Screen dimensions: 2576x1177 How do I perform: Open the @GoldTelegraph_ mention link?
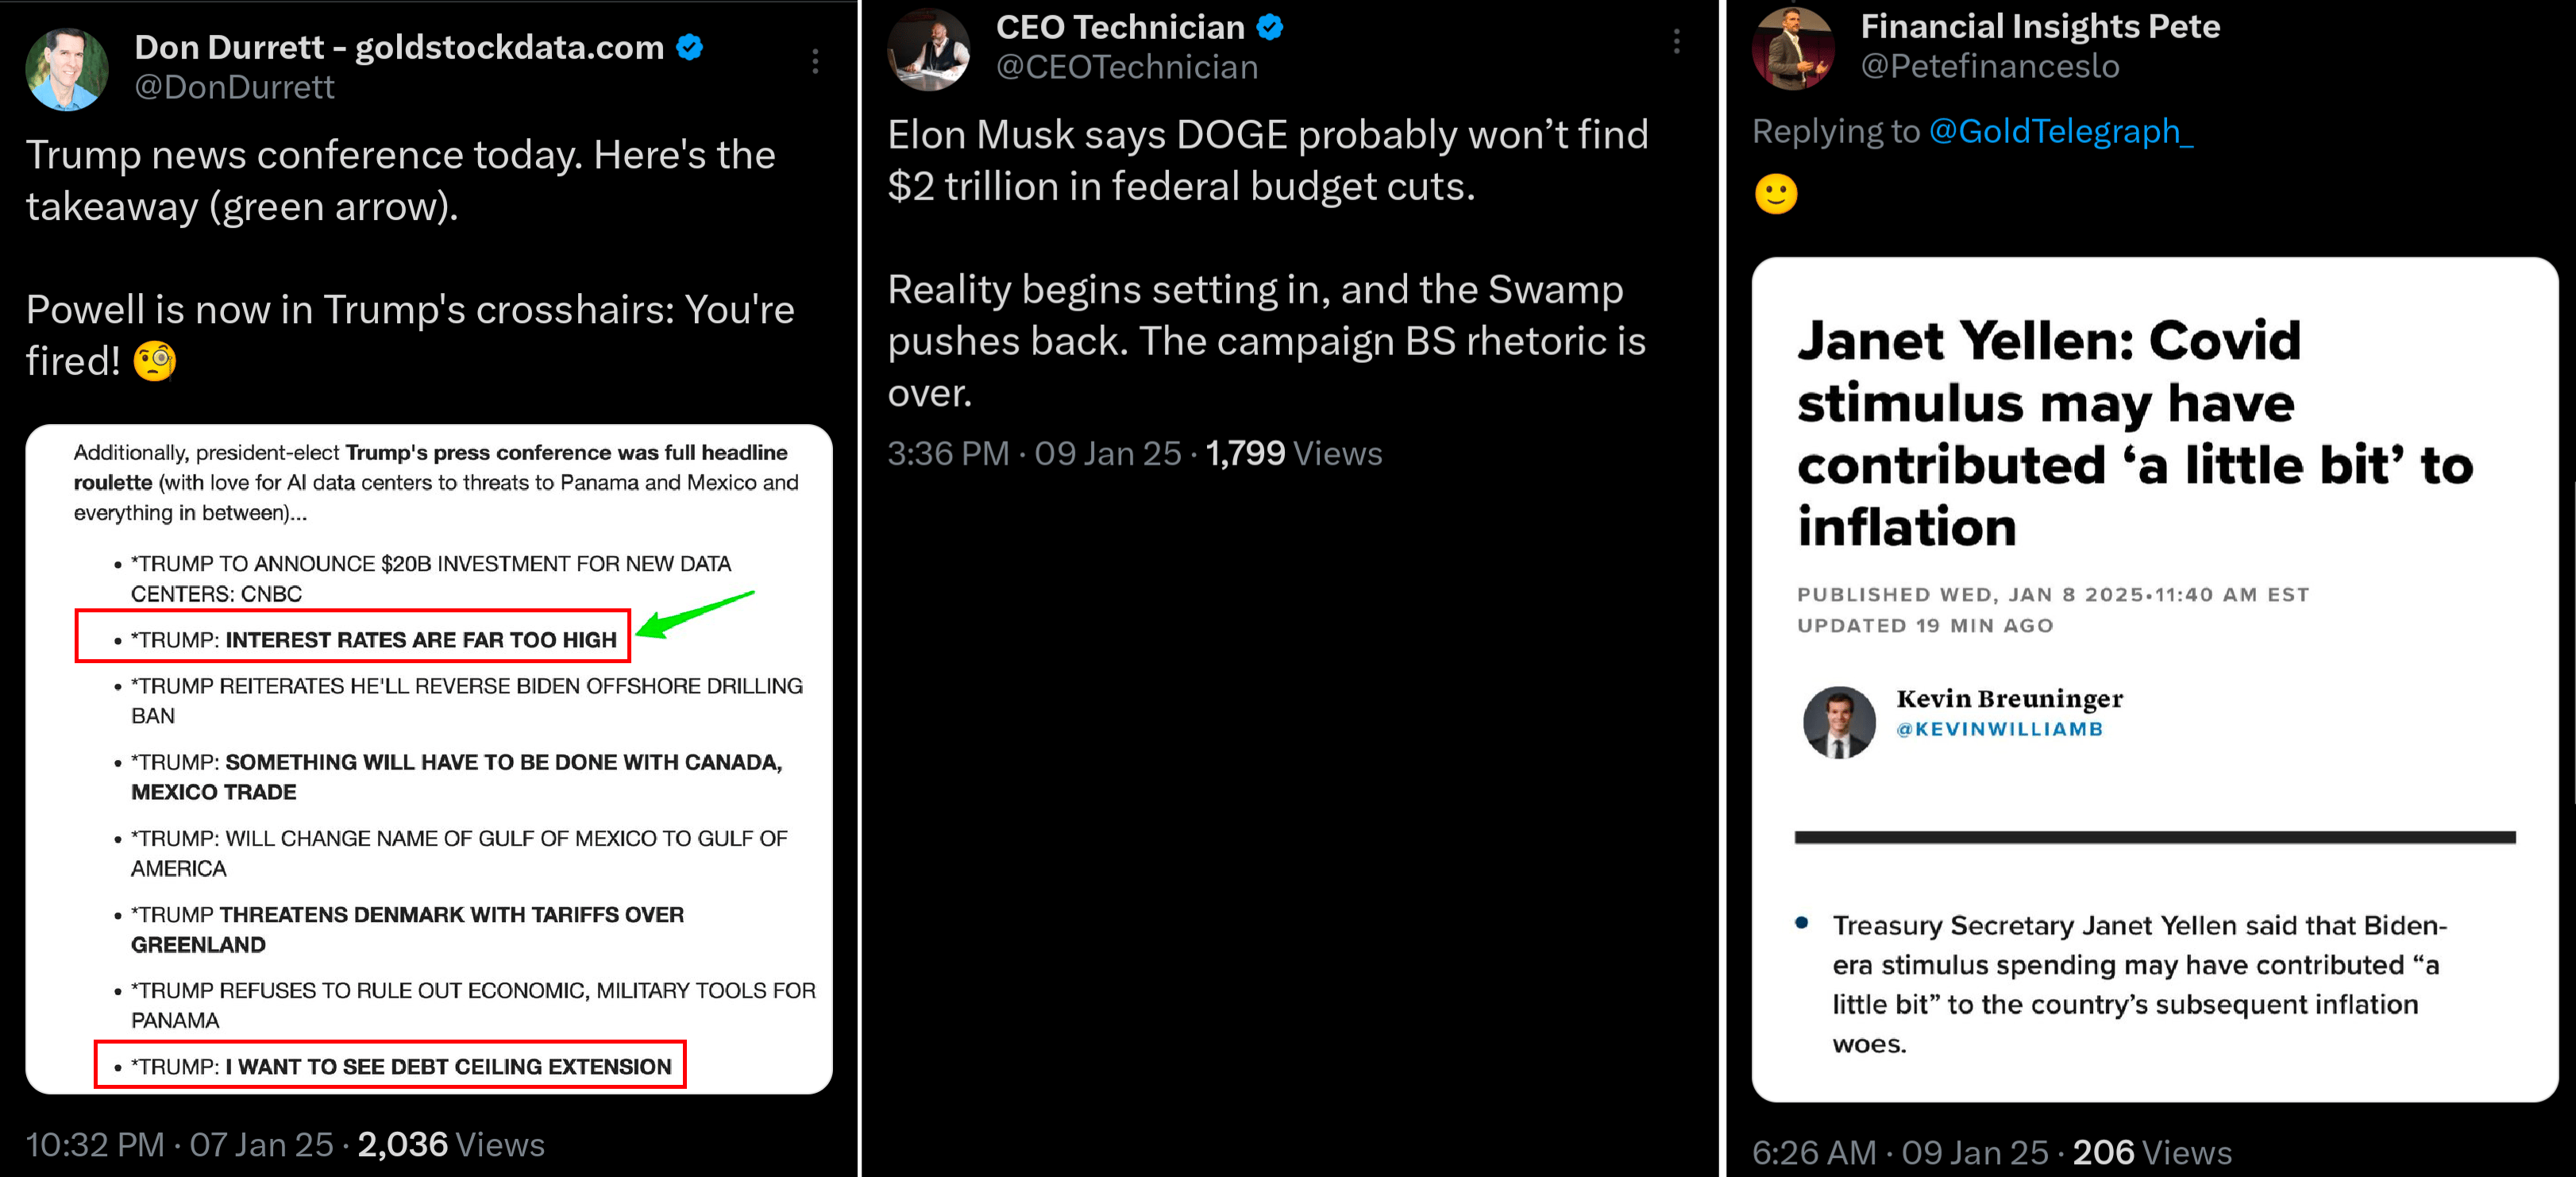pyautogui.click(x=2060, y=131)
